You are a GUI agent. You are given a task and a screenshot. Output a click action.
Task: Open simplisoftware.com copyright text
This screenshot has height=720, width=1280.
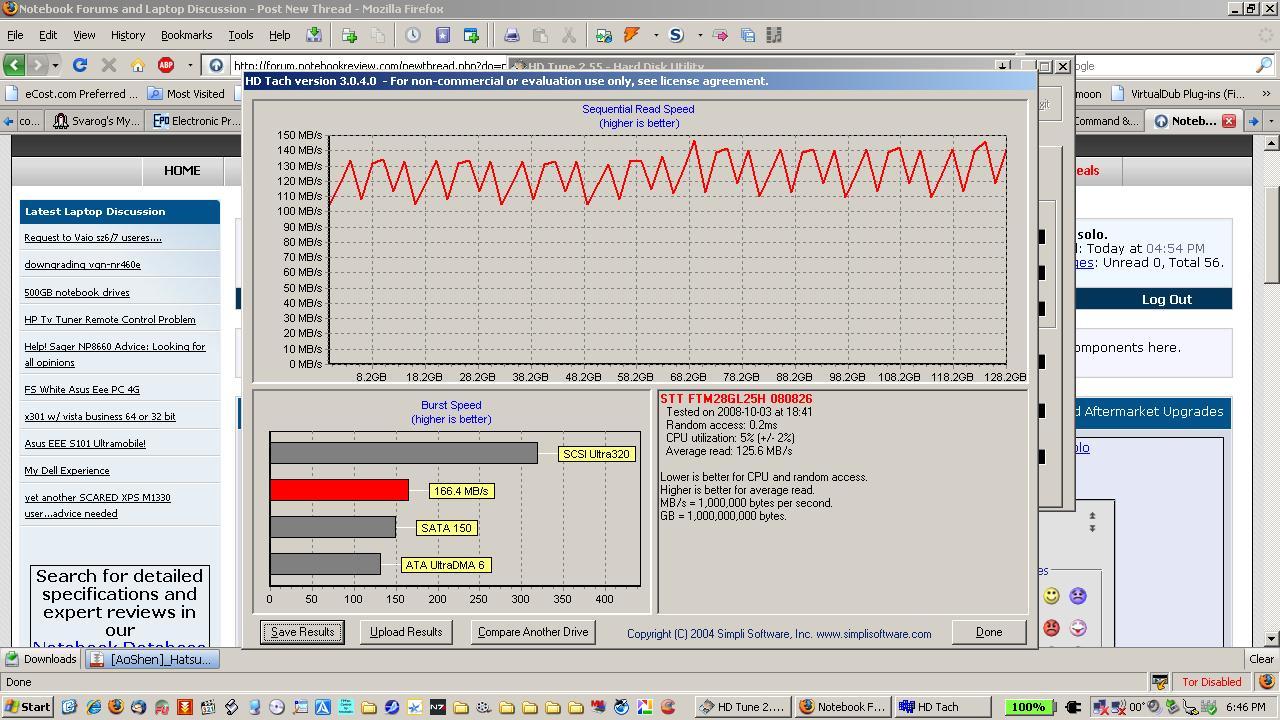pyautogui.click(x=779, y=634)
